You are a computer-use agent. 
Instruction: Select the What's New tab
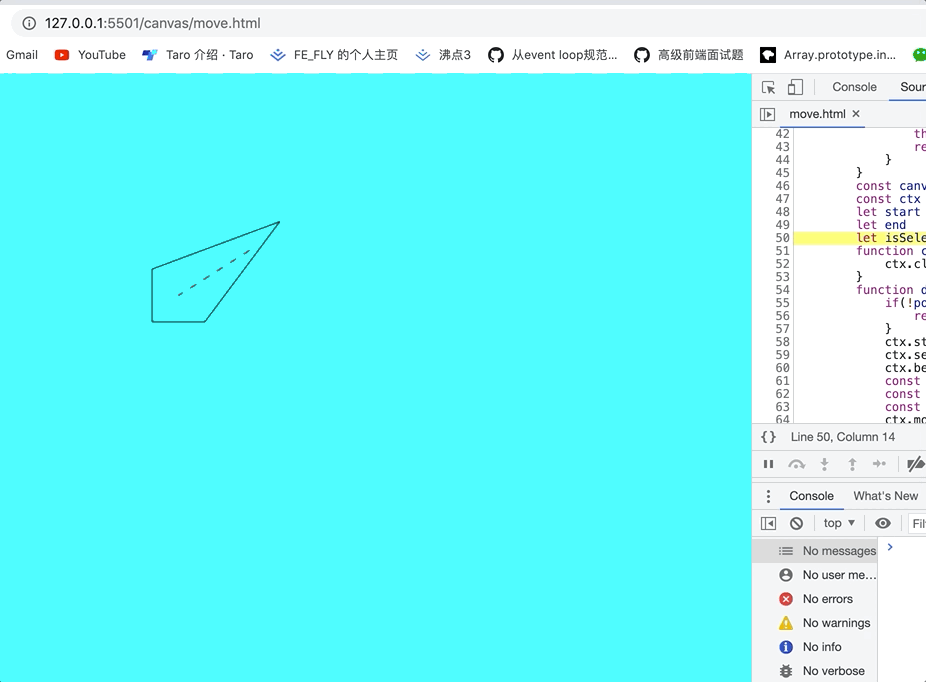point(885,496)
